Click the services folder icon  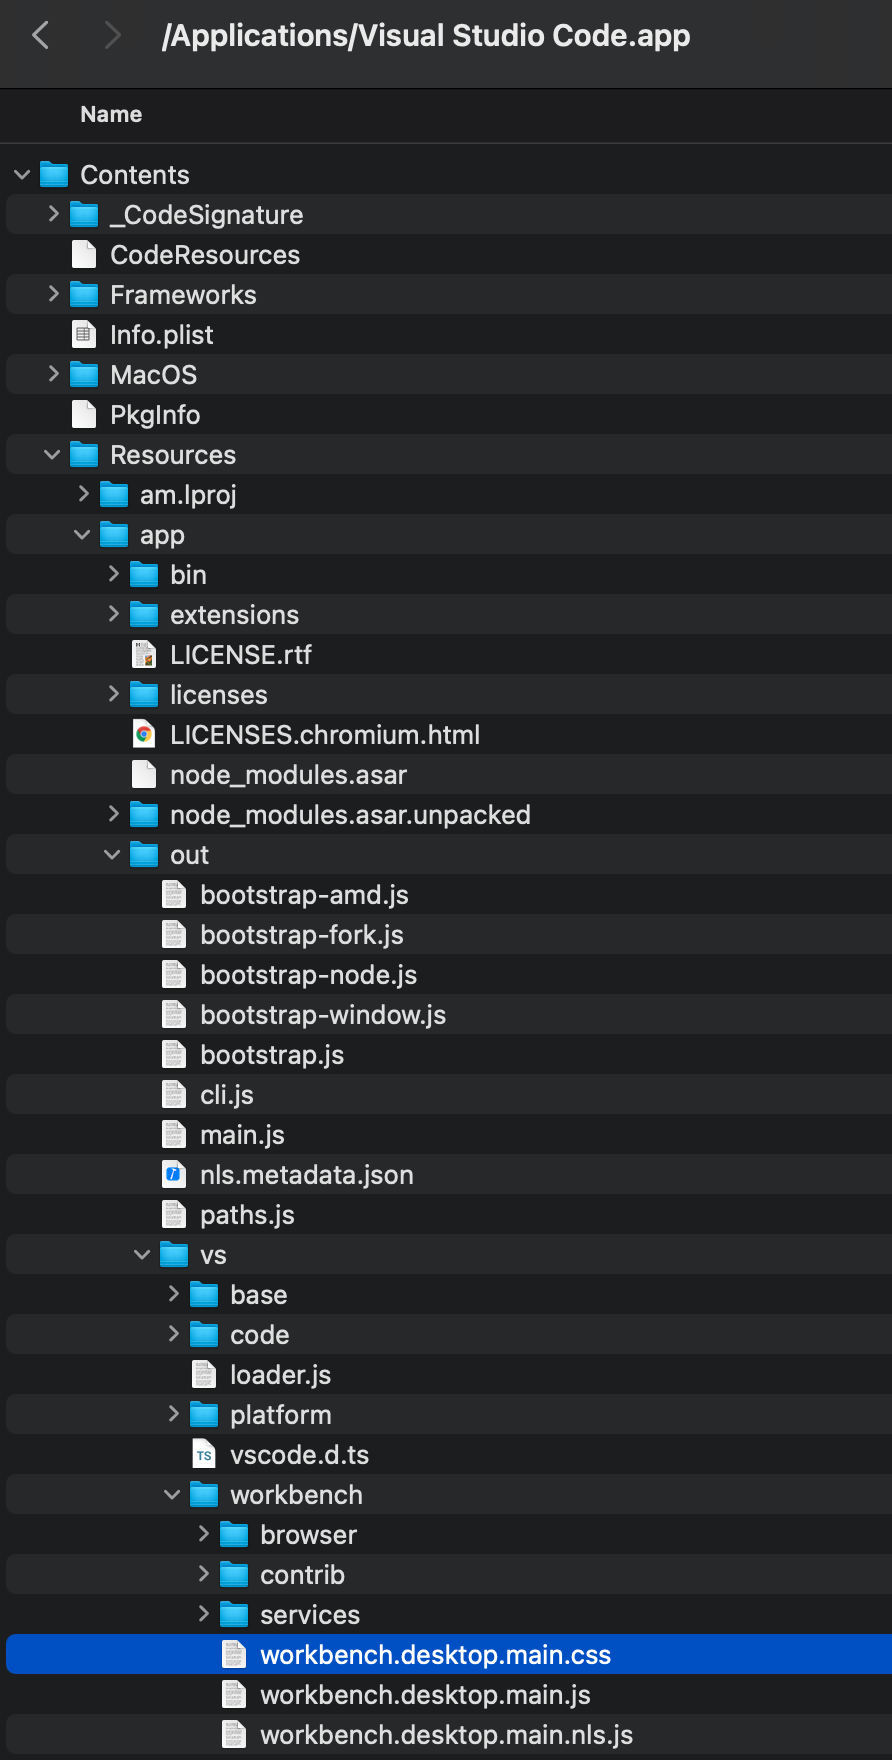pyautogui.click(x=234, y=1615)
